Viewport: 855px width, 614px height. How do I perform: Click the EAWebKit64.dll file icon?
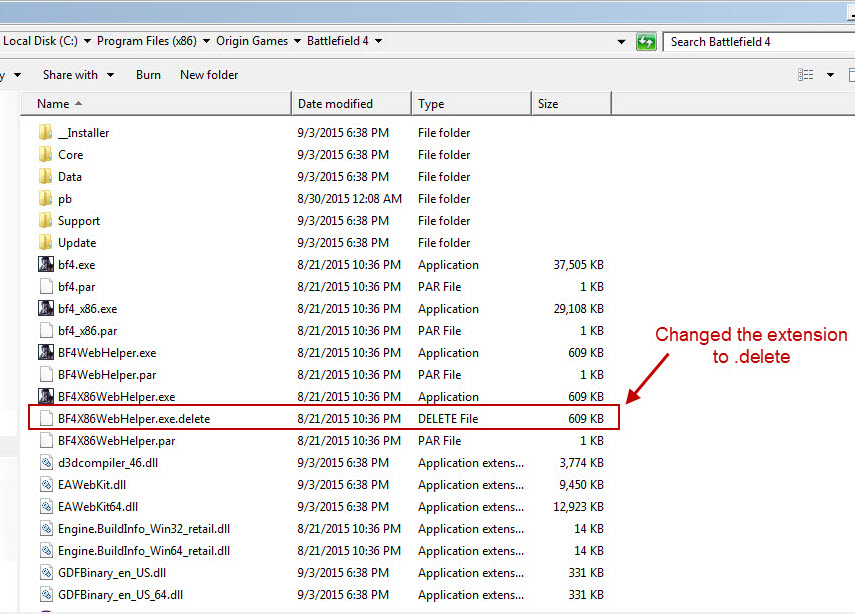(x=46, y=507)
